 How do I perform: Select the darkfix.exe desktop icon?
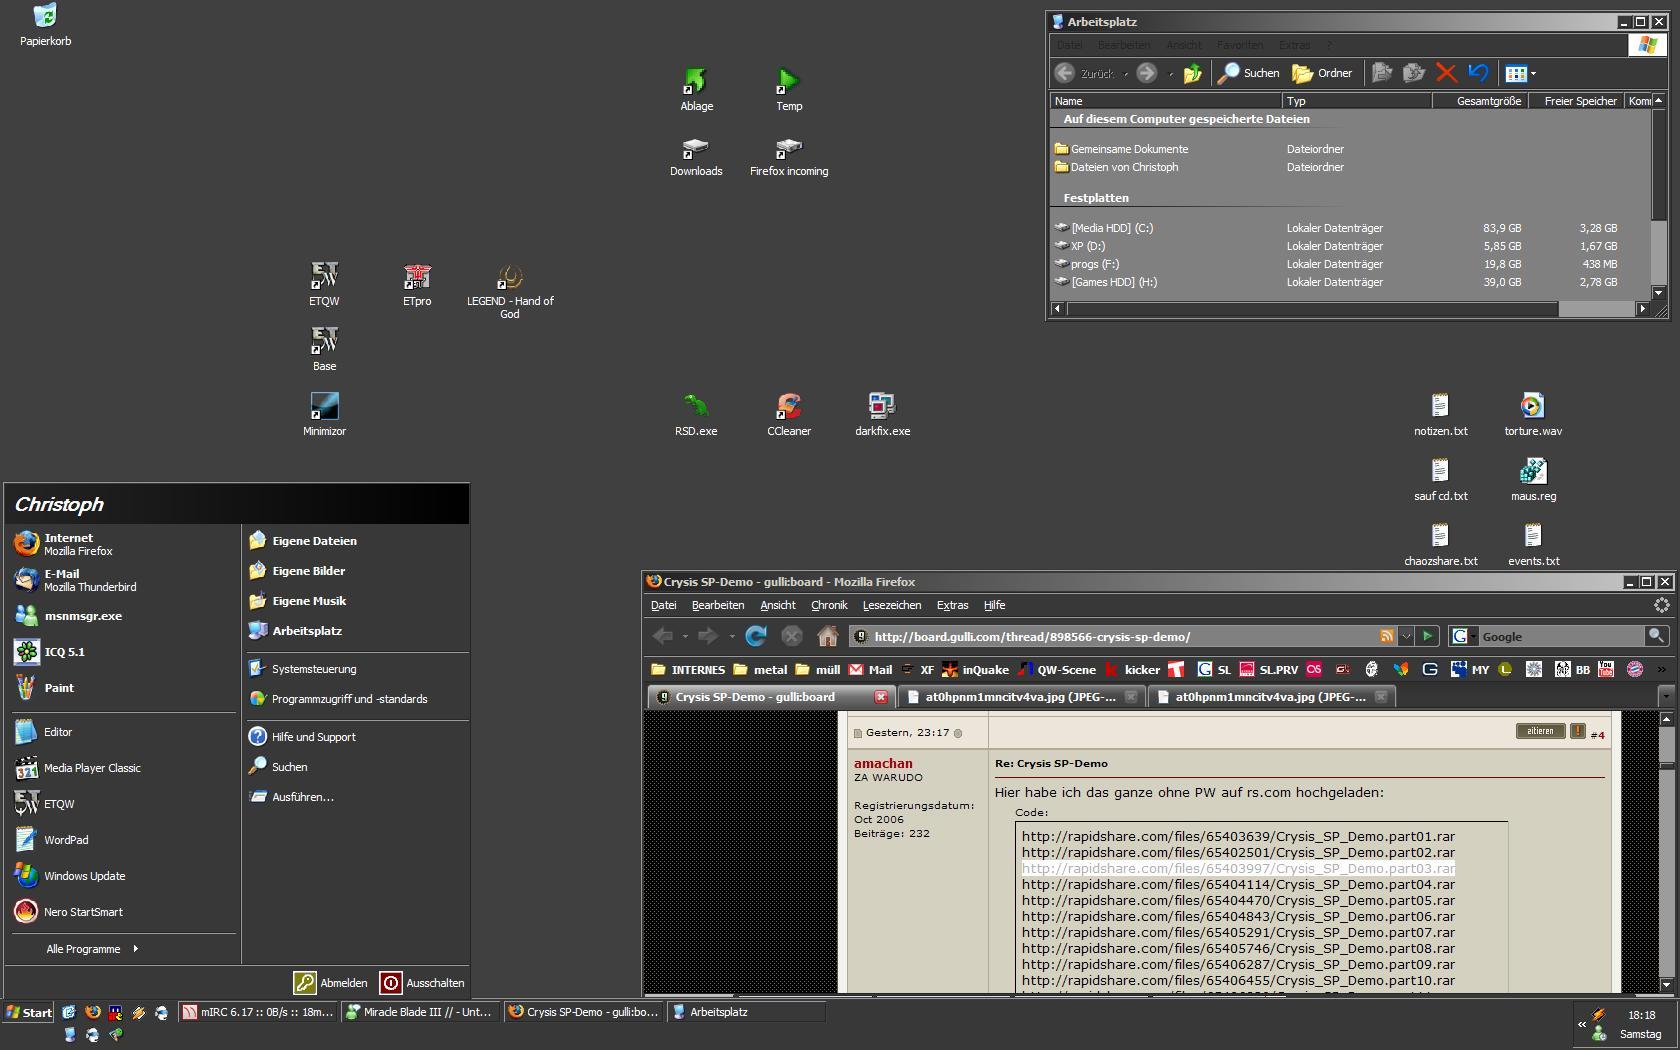click(882, 414)
